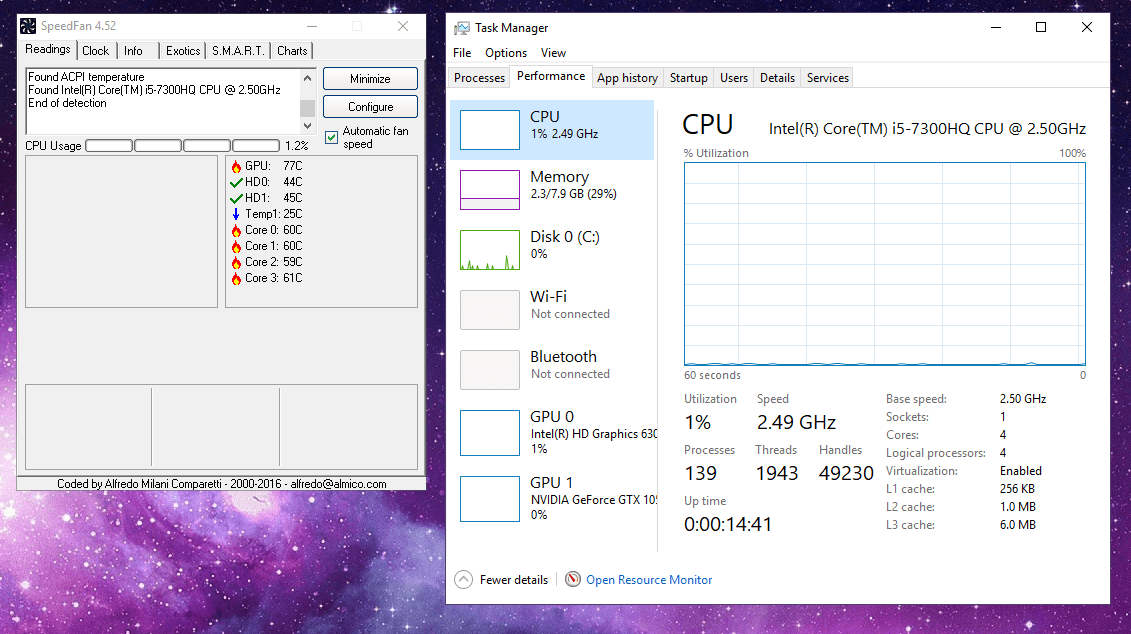Switch to the Charts tab in SpeedFan
This screenshot has width=1131, height=634.
click(291, 50)
